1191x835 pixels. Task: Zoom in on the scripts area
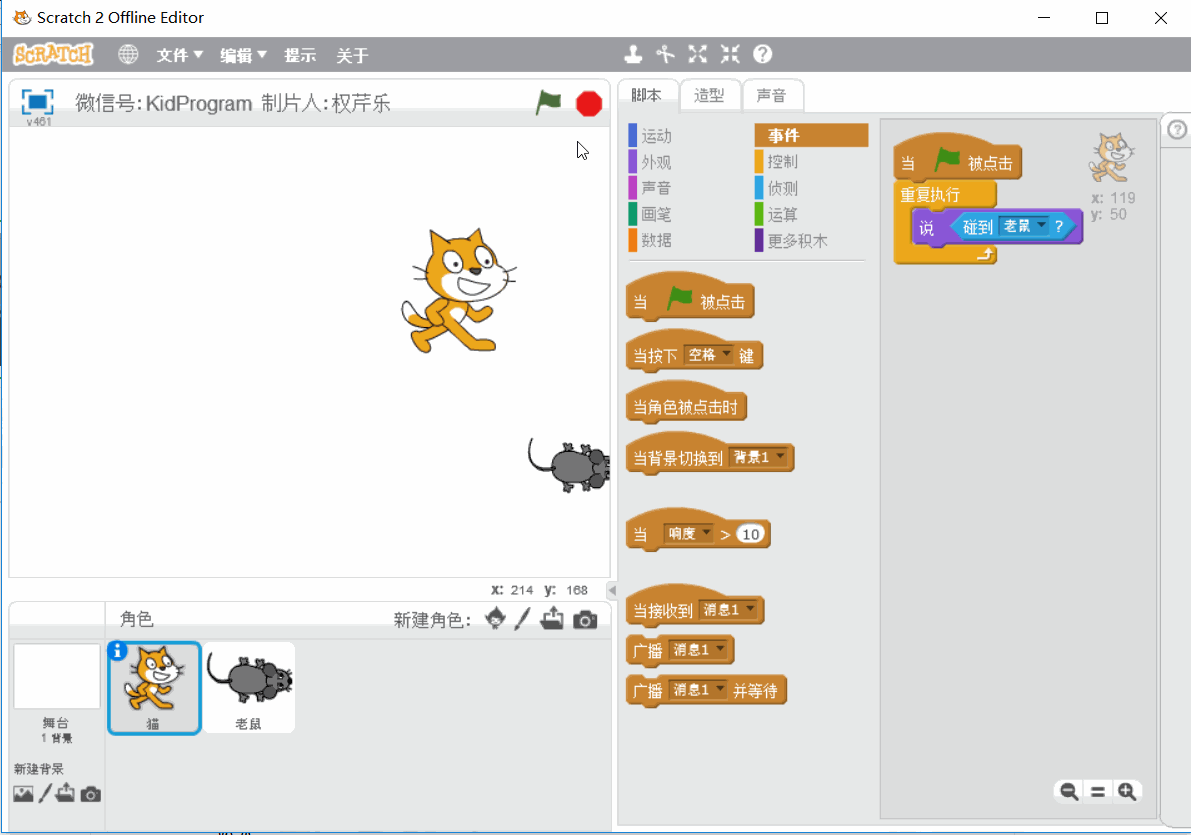point(1127,791)
